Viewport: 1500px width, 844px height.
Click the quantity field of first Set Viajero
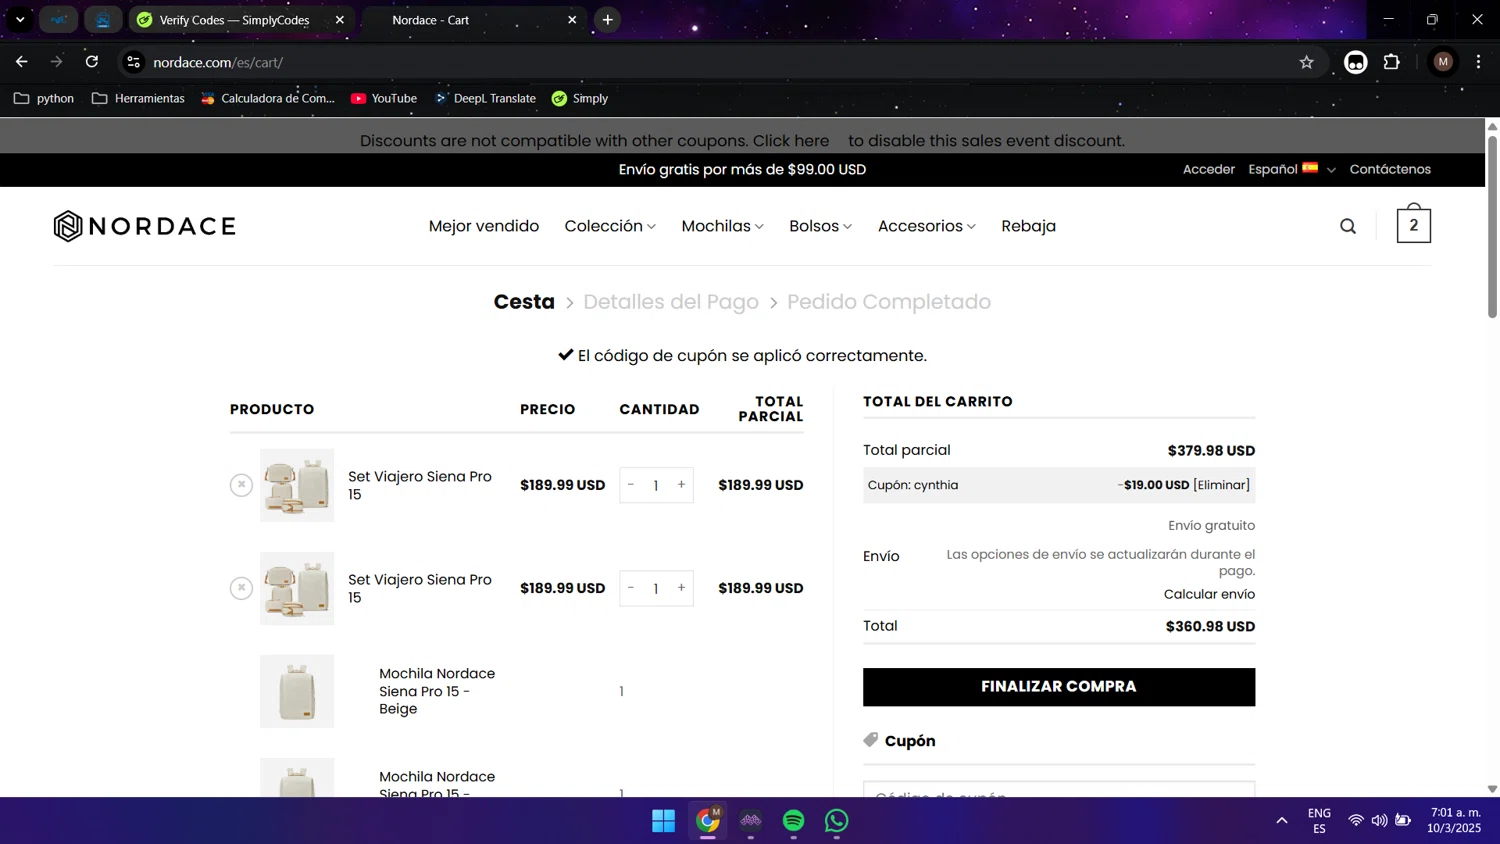point(656,485)
